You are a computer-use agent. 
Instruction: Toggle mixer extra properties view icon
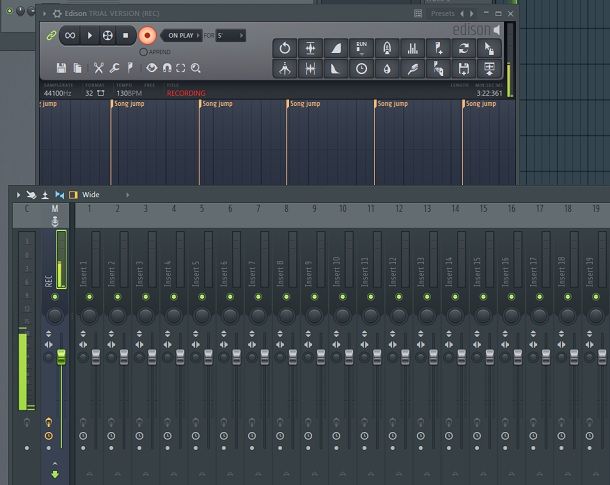click(x=73, y=195)
